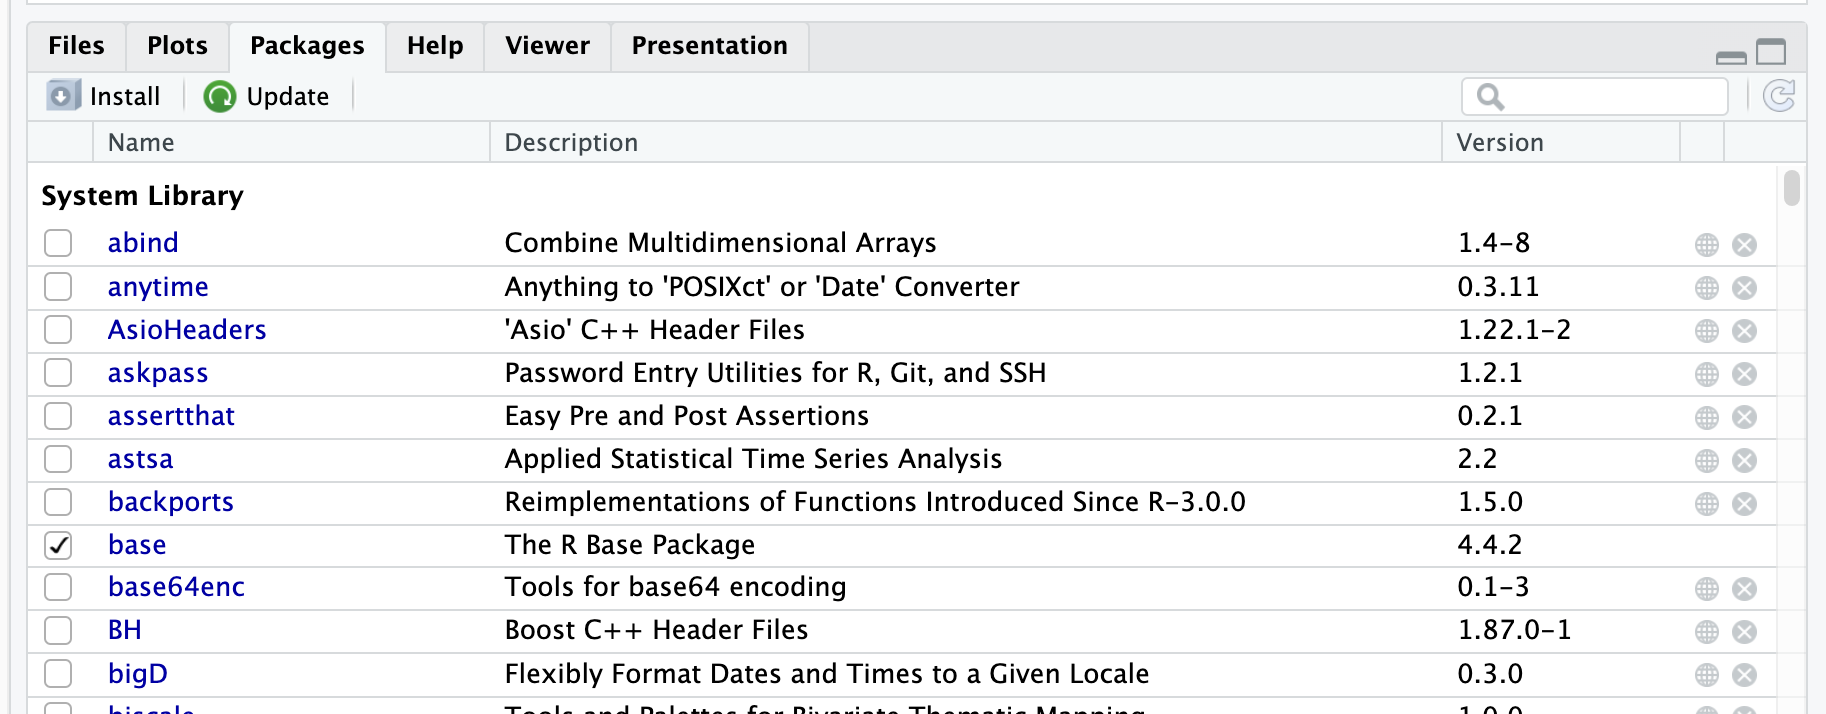
Task: Click the green Update packages icon
Action: [x=219, y=96]
